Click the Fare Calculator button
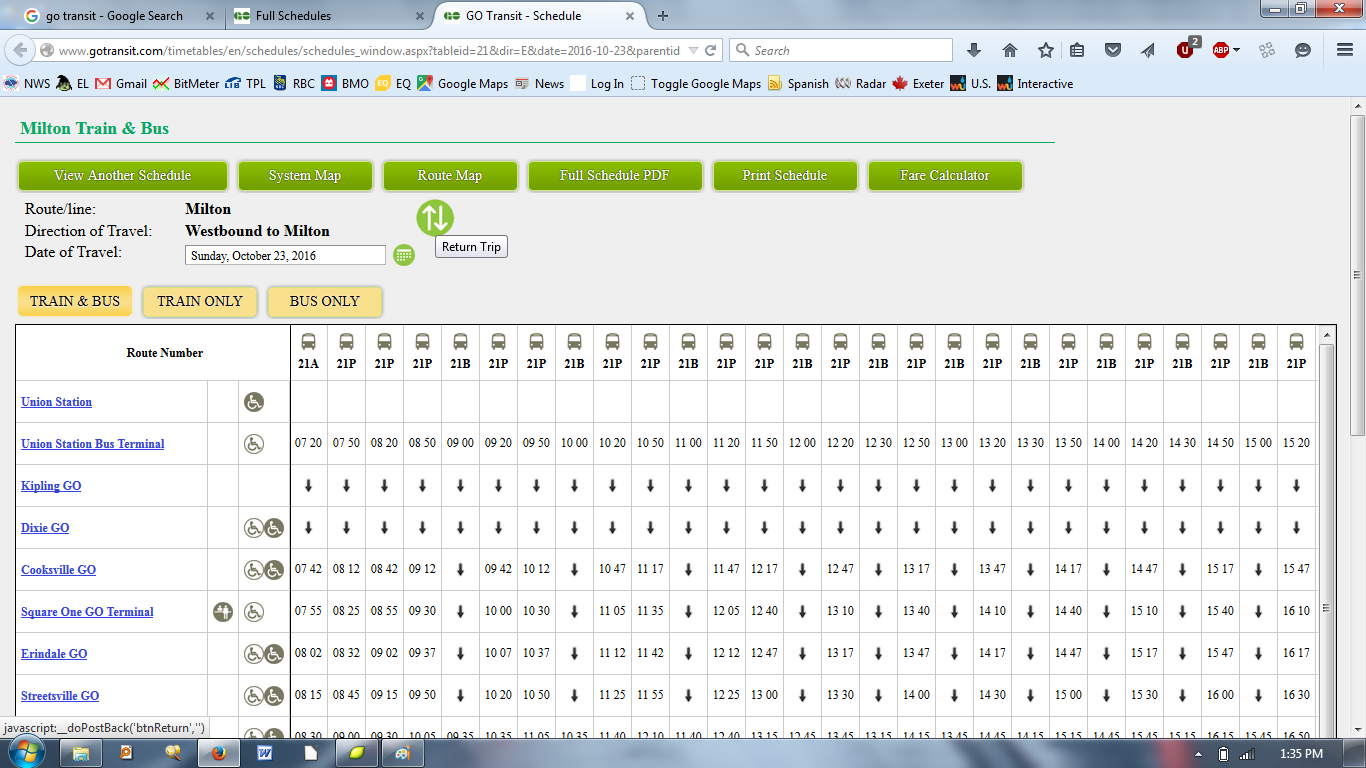 tap(945, 175)
